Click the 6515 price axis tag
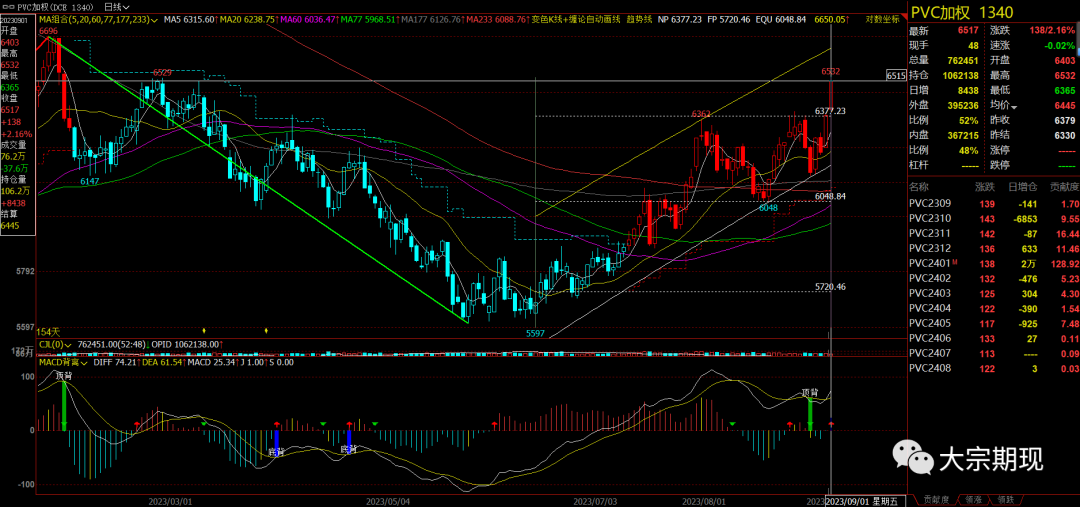Screen dimensions: 1080x507 [x=896, y=75]
